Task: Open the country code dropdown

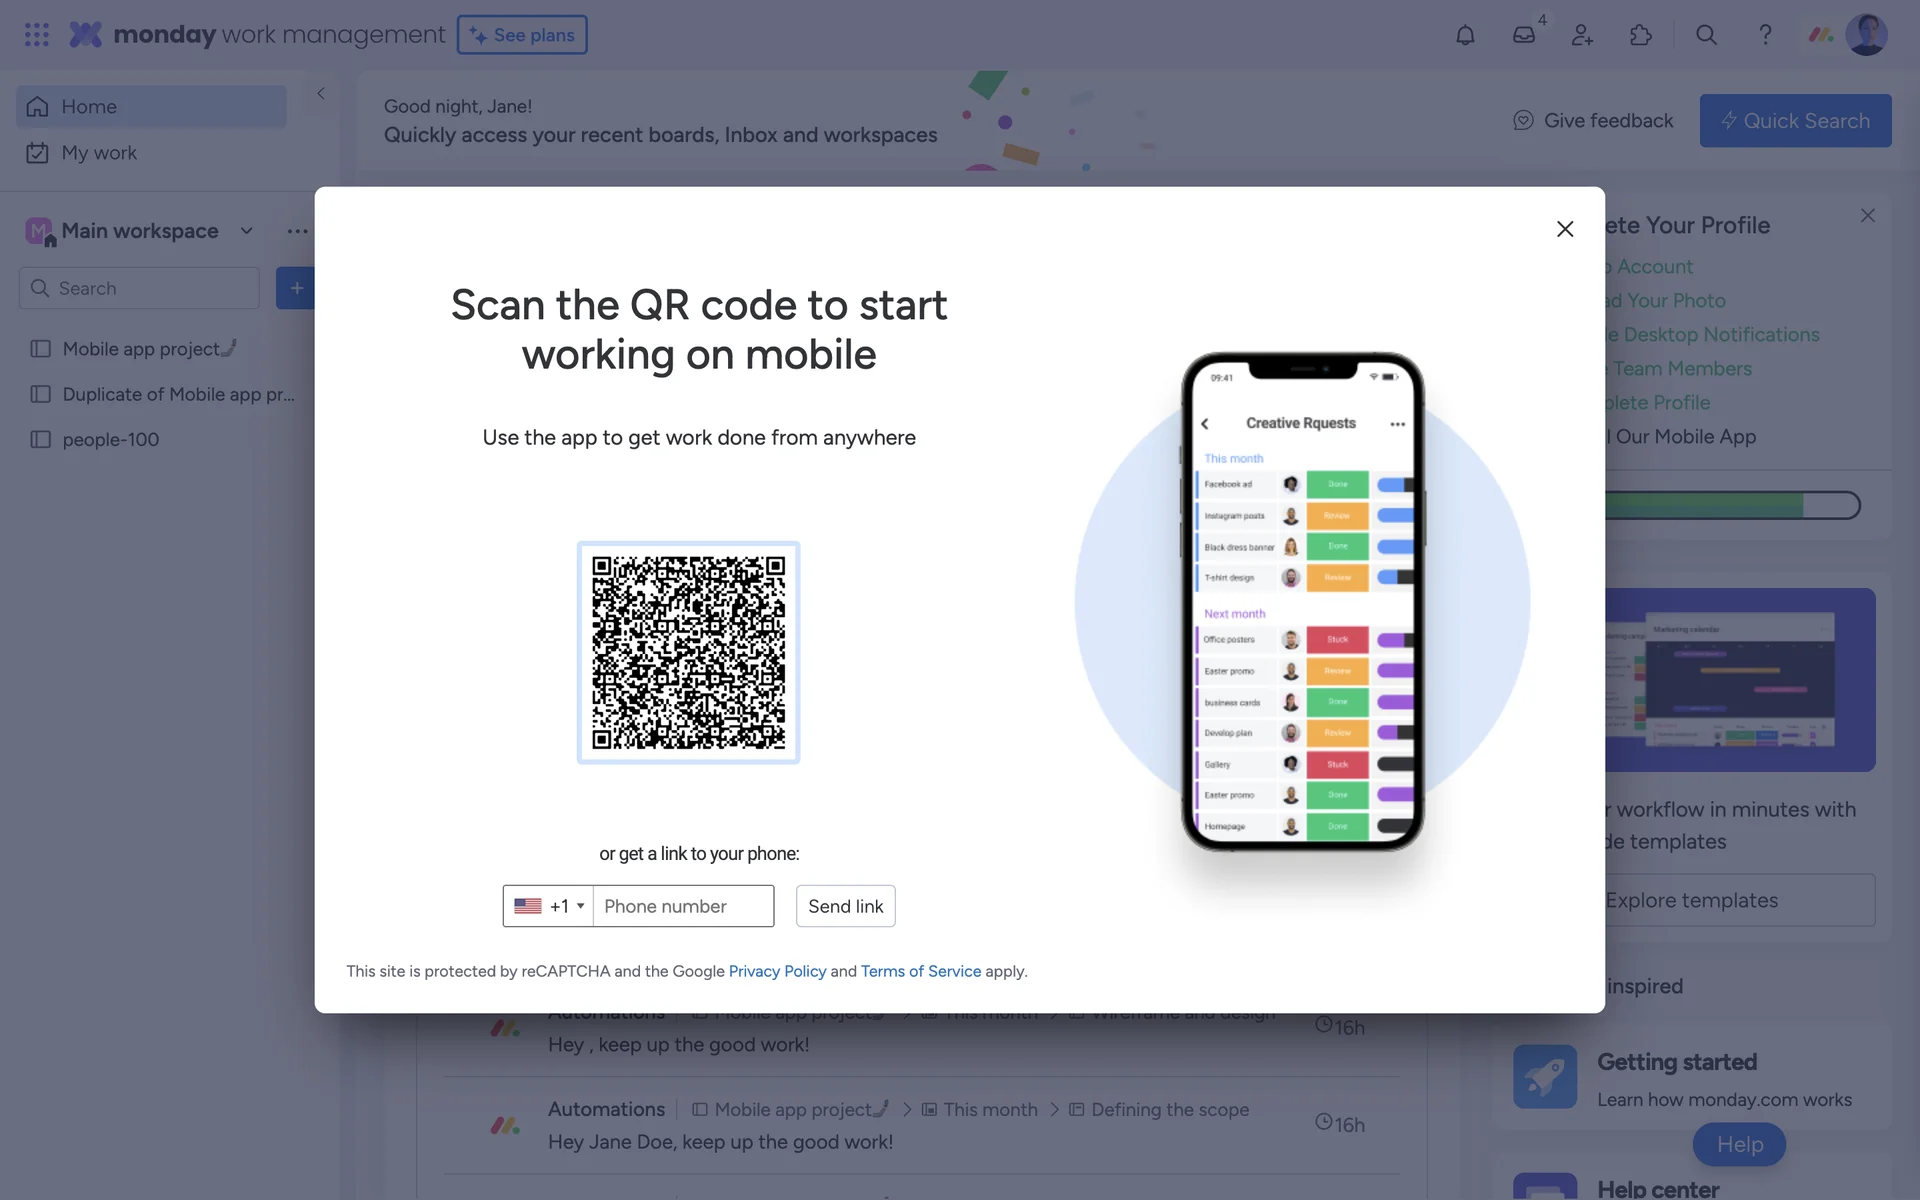Action: coord(548,906)
